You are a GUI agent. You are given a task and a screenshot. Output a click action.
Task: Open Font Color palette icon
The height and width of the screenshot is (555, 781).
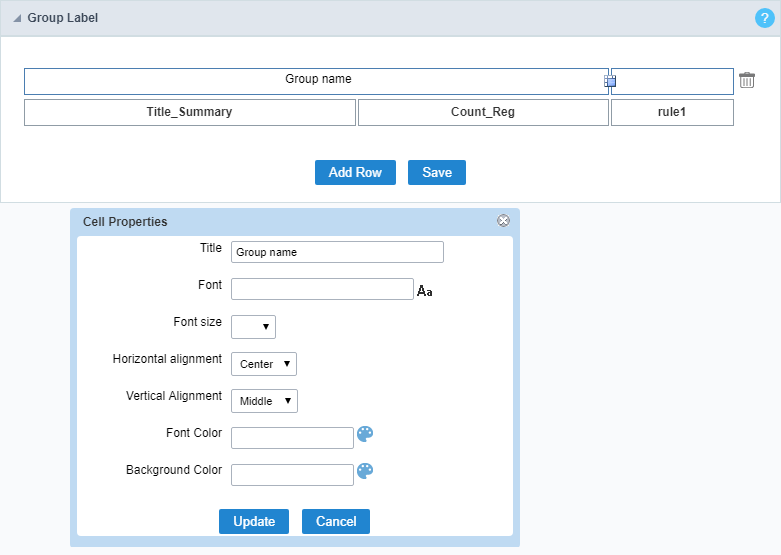[365, 434]
